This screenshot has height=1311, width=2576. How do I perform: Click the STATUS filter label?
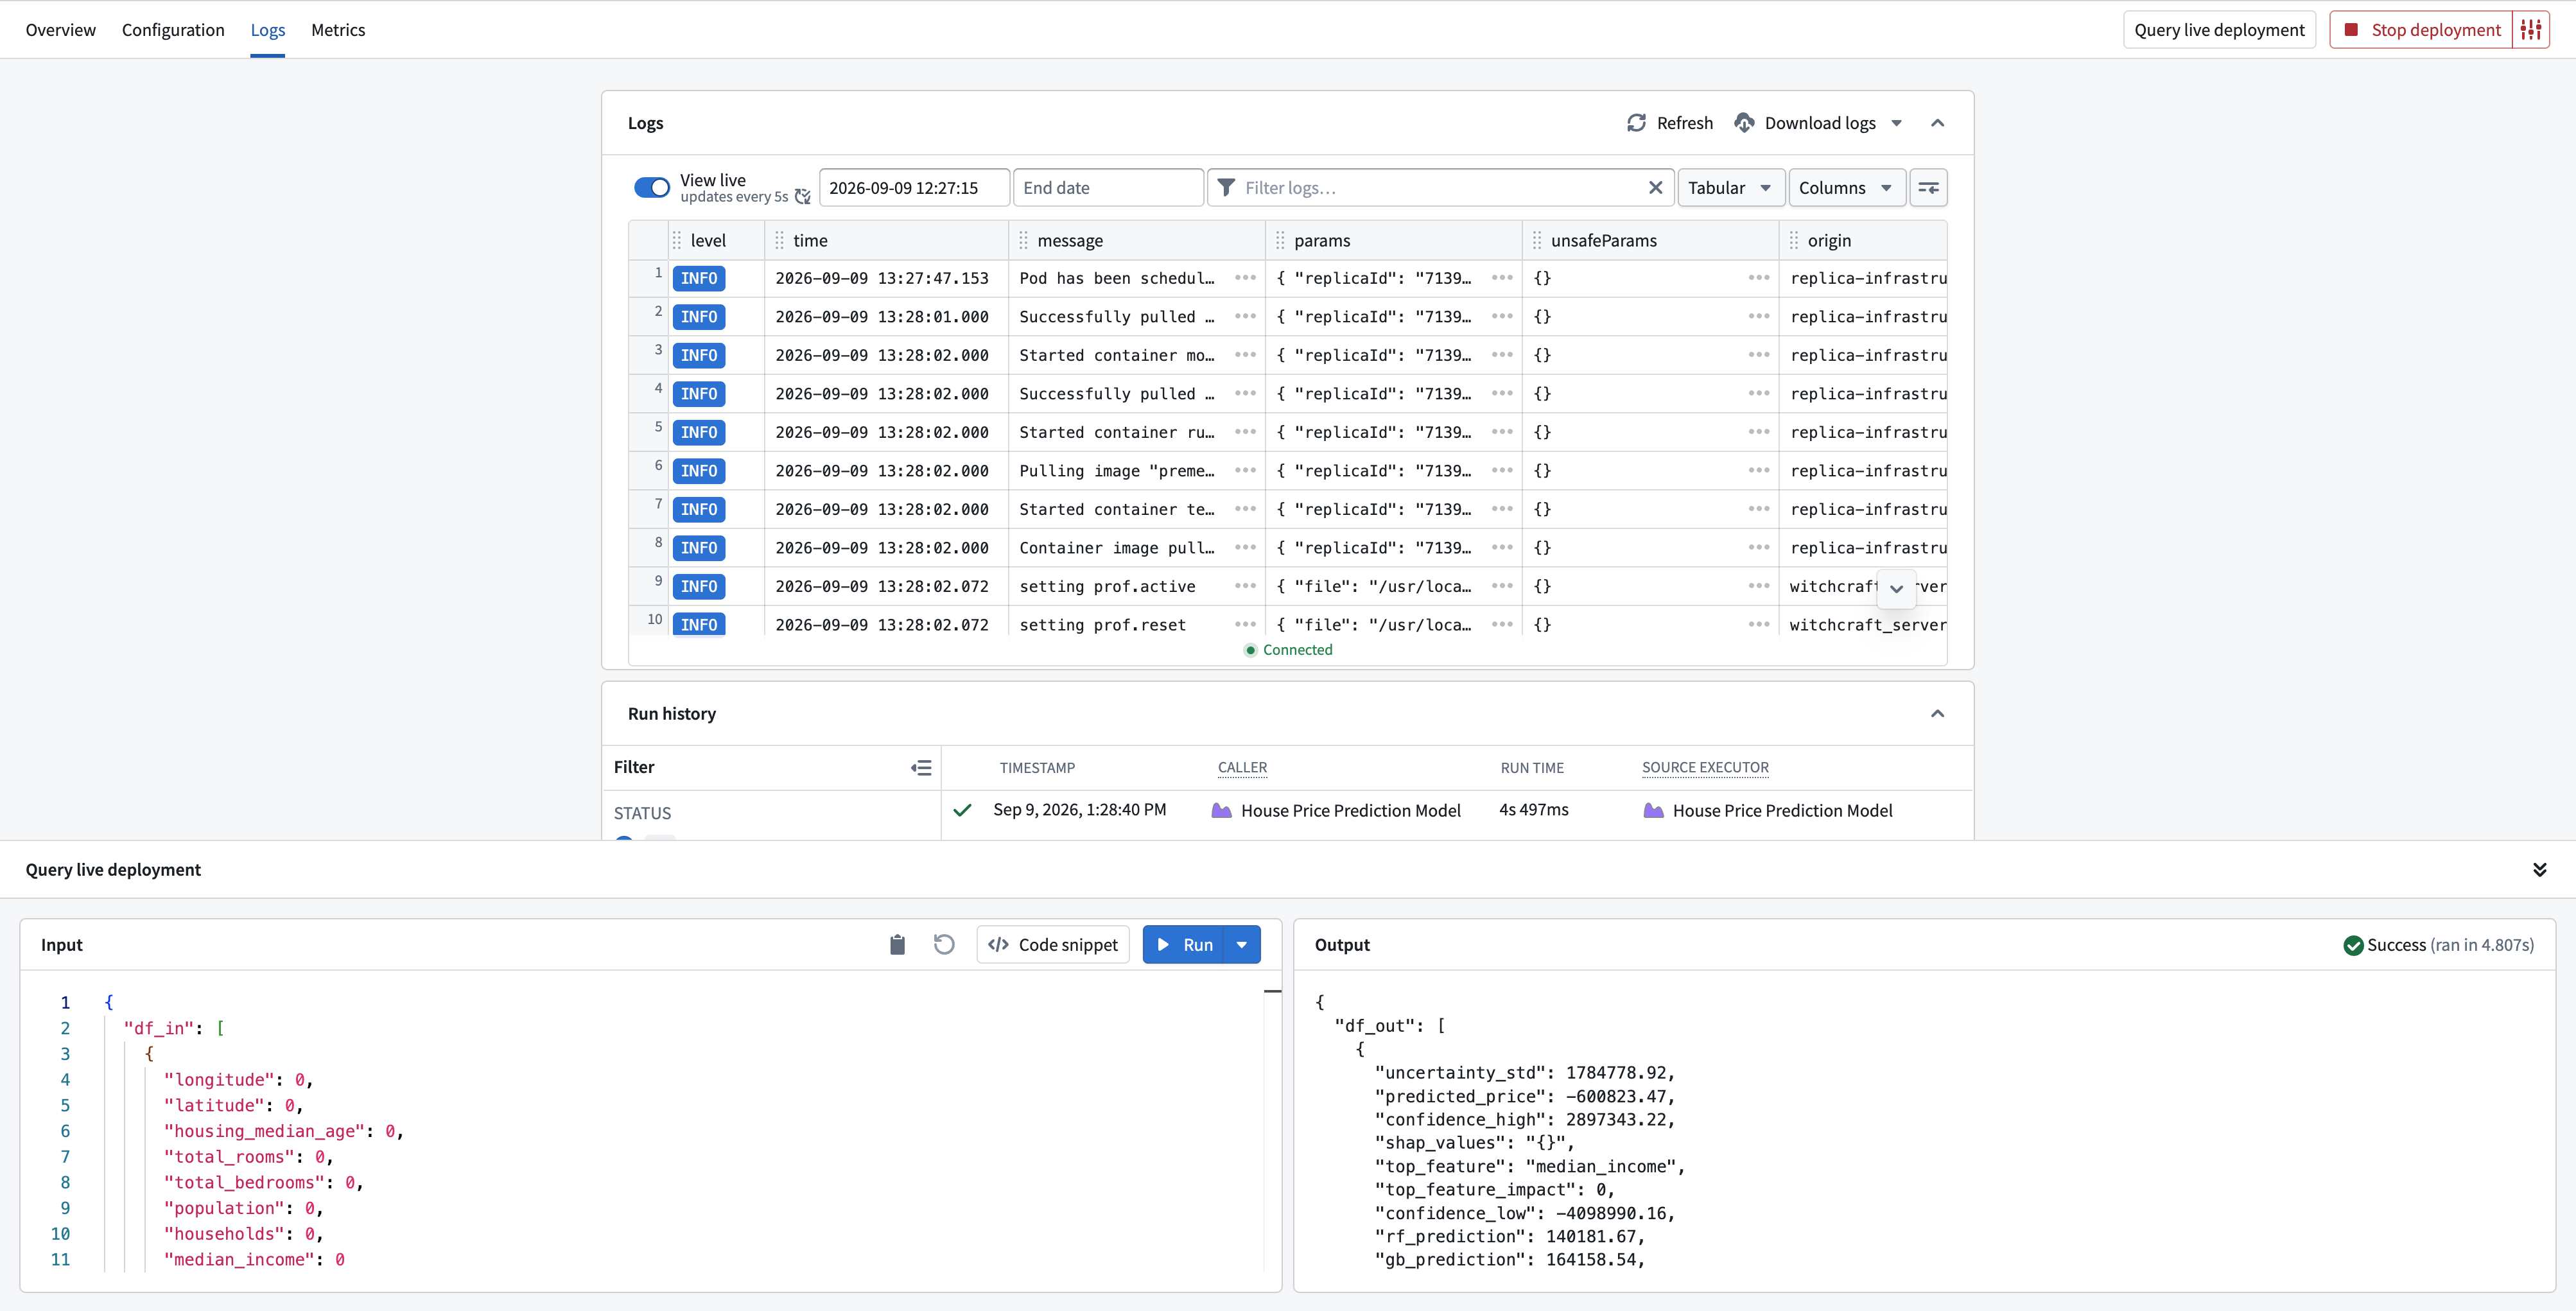click(642, 814)
